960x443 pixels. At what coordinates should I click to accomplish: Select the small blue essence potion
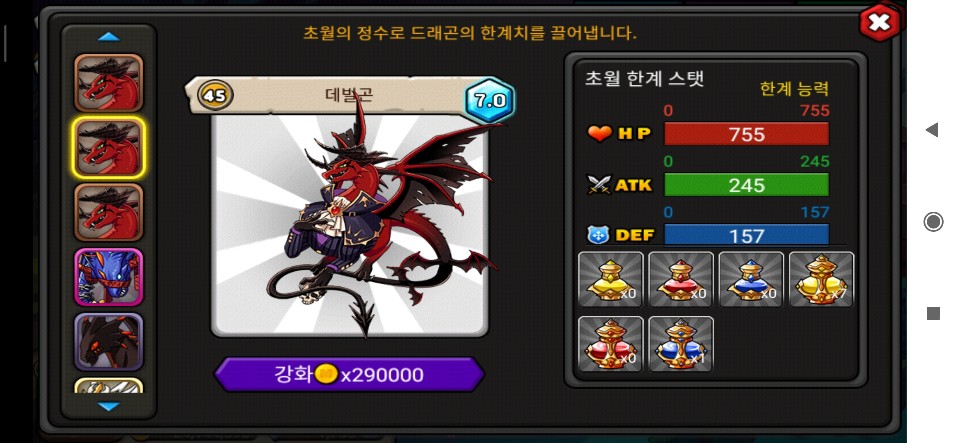point(751,279)
